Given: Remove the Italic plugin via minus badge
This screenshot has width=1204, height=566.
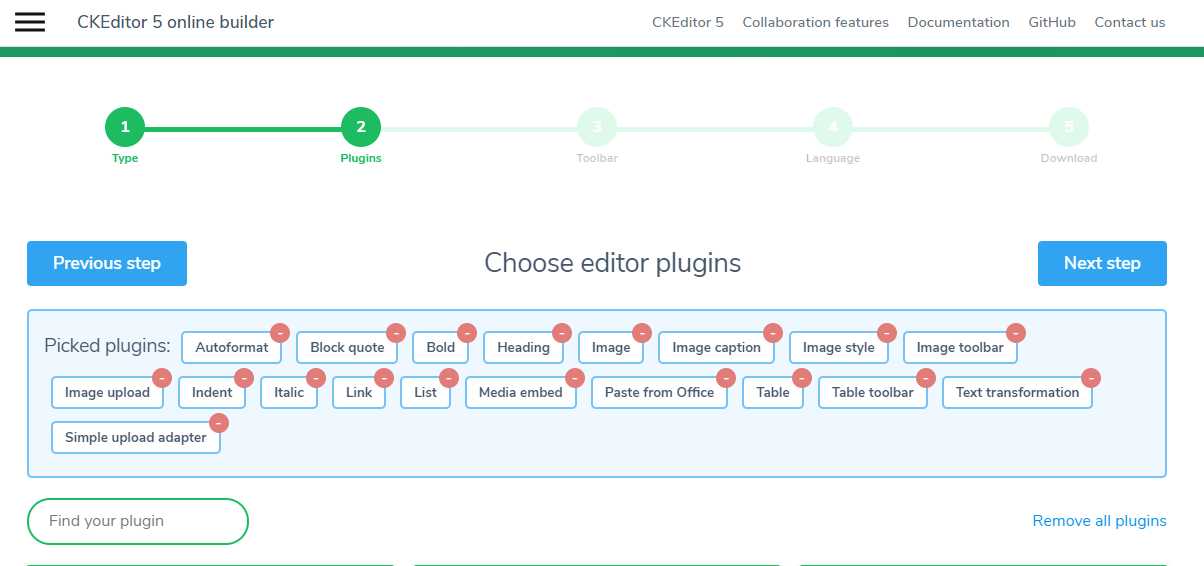Looking at the screenshot, I should pos(316,378).
